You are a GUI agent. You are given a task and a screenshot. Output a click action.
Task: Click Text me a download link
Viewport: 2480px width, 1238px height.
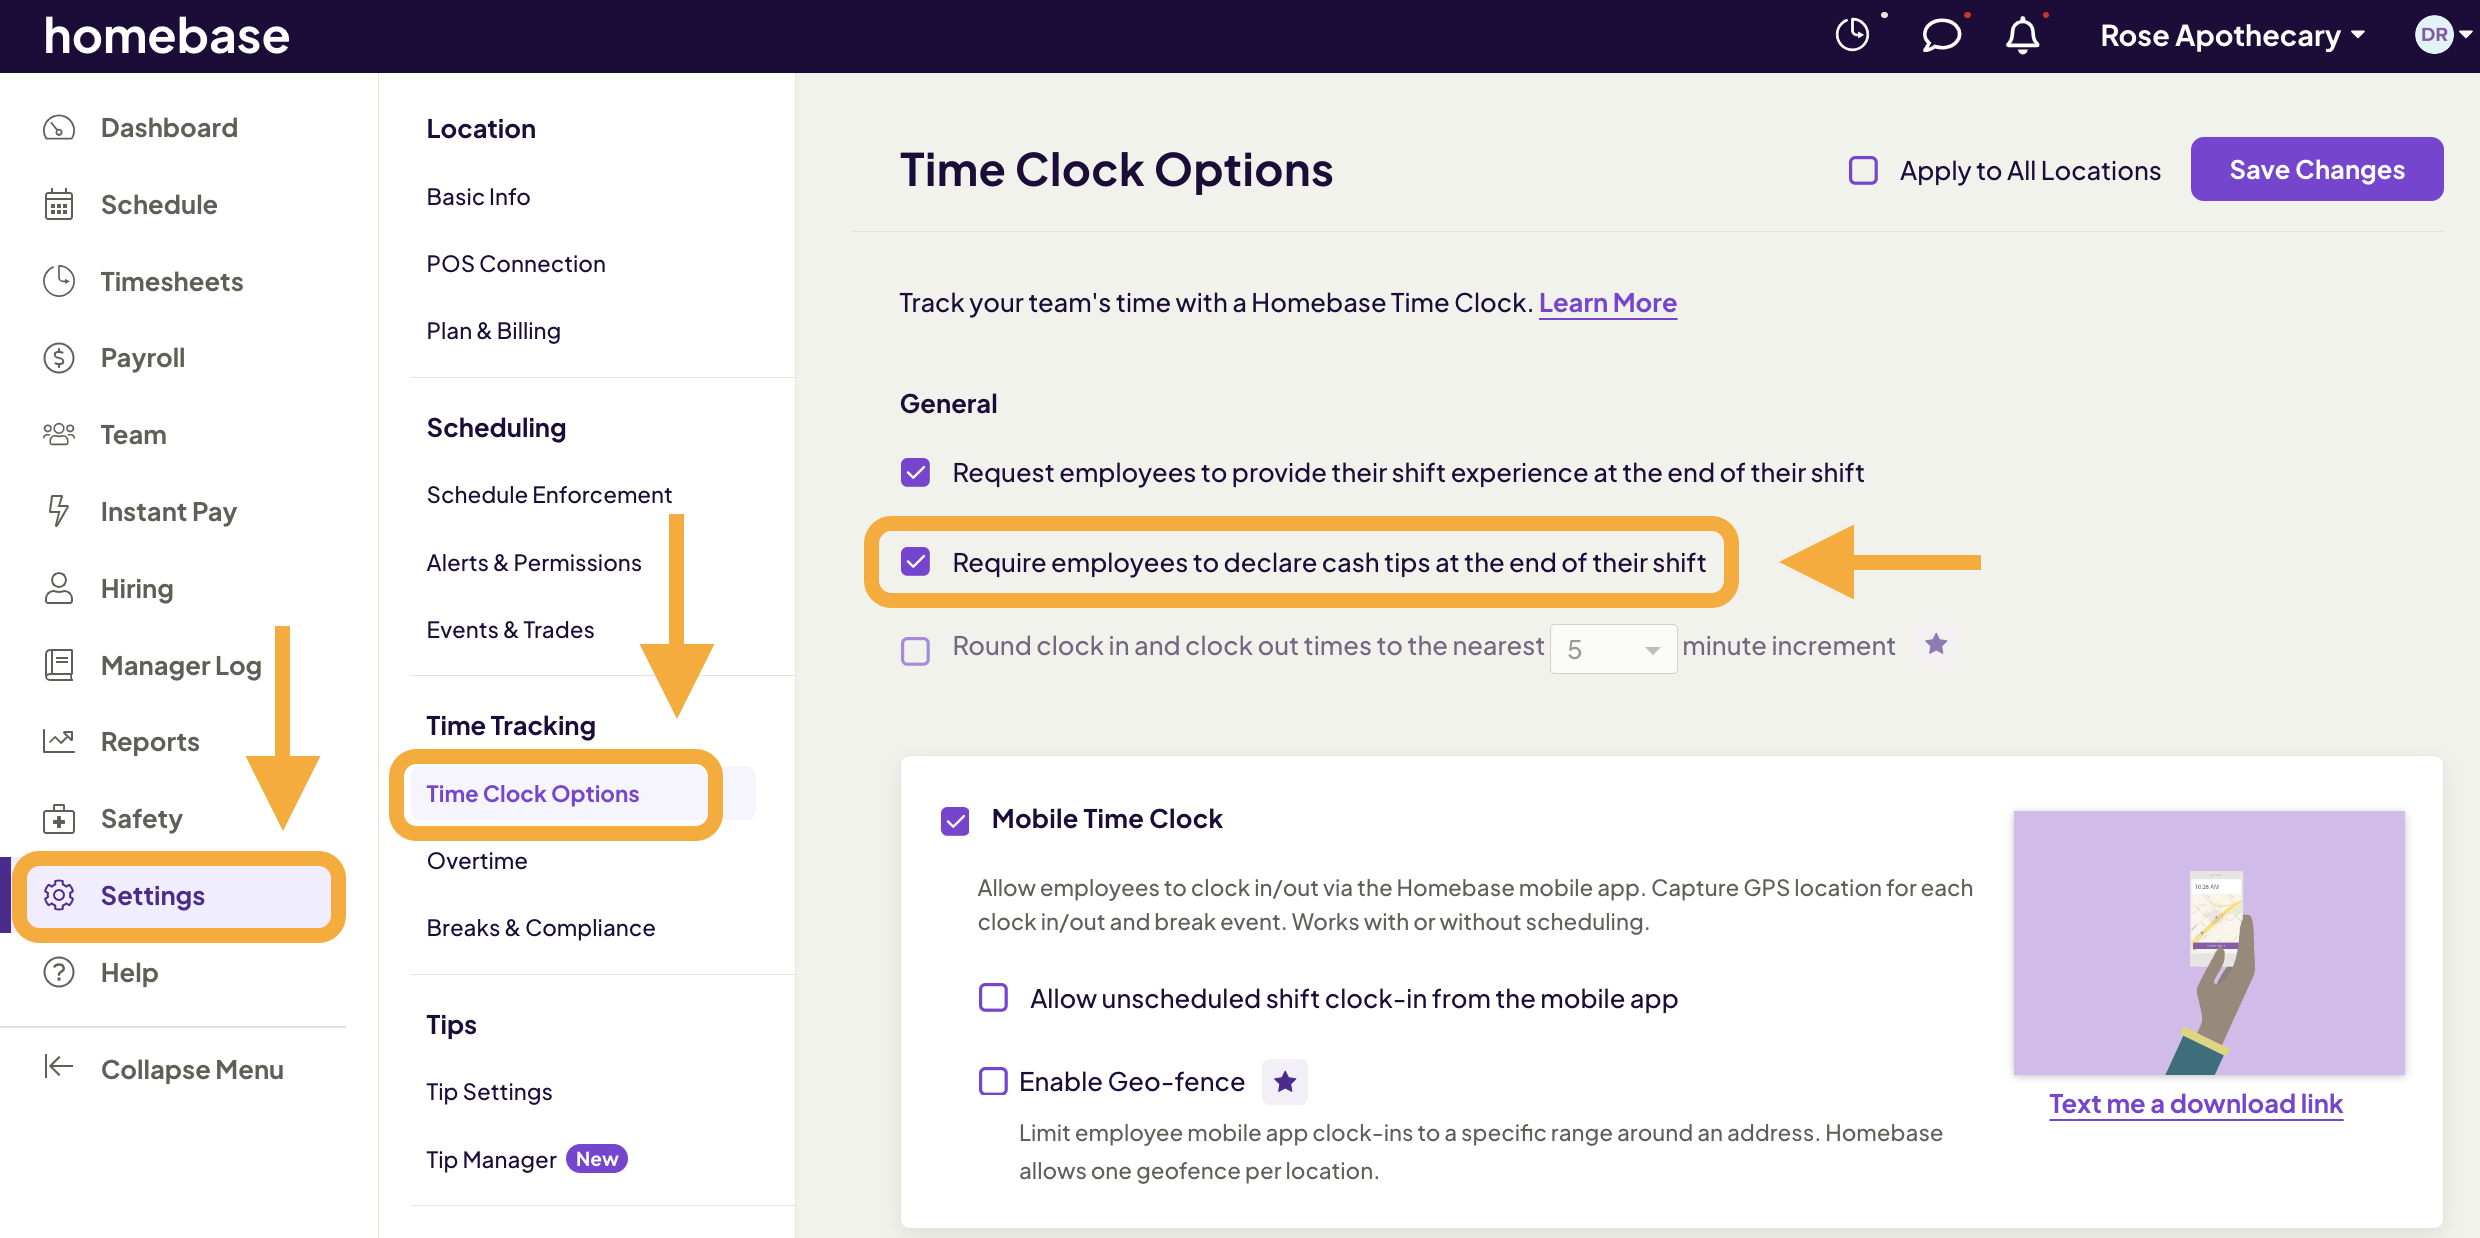point(2196,1104)
